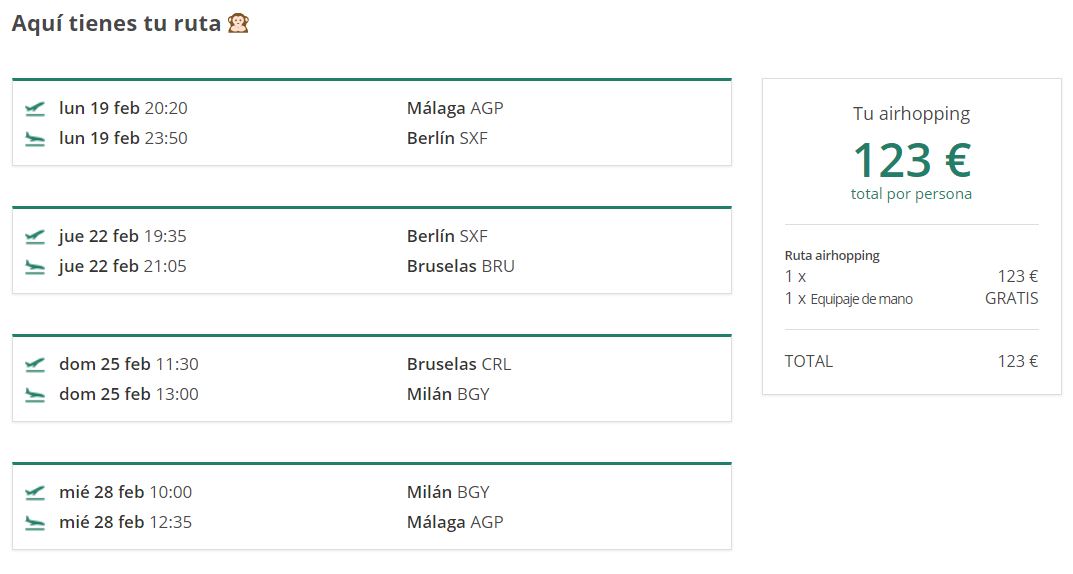Image resolution: width=1073 pixels, height=574 pixels.
Task: Click the TOTAL row in price summary
Action: tap(809, 361)
